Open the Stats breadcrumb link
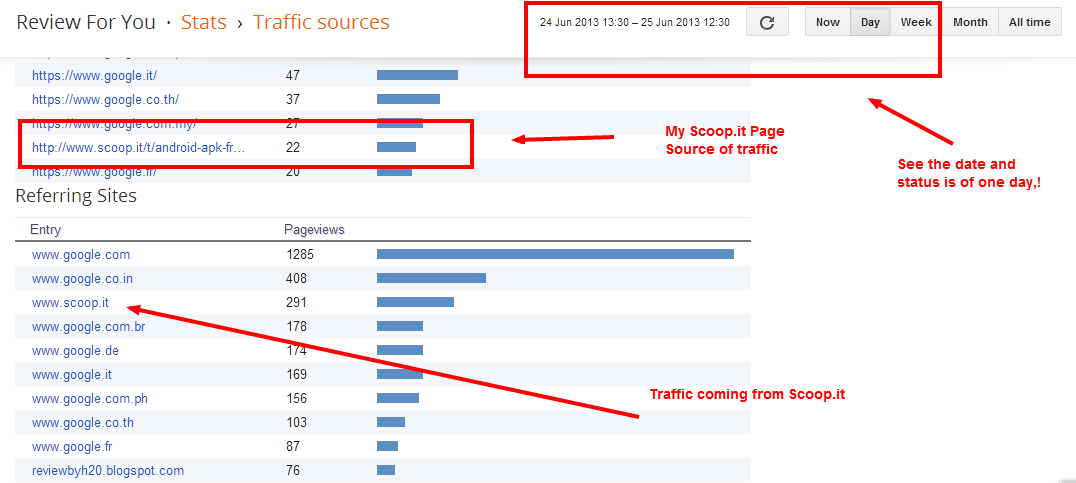The height and width of the screenshot is (483, 1076). pos(204,22)
